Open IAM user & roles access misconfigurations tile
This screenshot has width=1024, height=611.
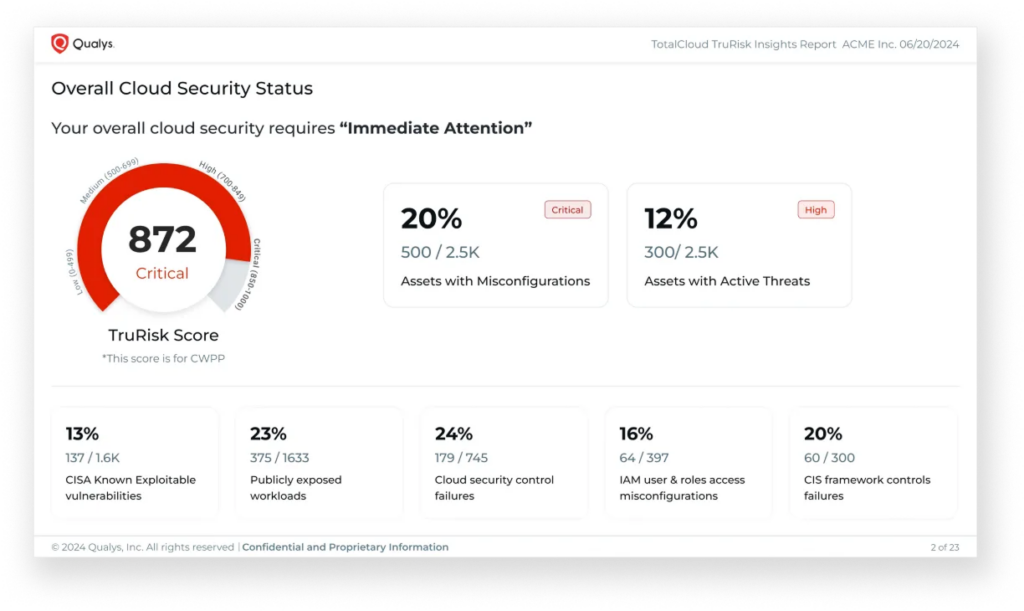coord(689,463)
